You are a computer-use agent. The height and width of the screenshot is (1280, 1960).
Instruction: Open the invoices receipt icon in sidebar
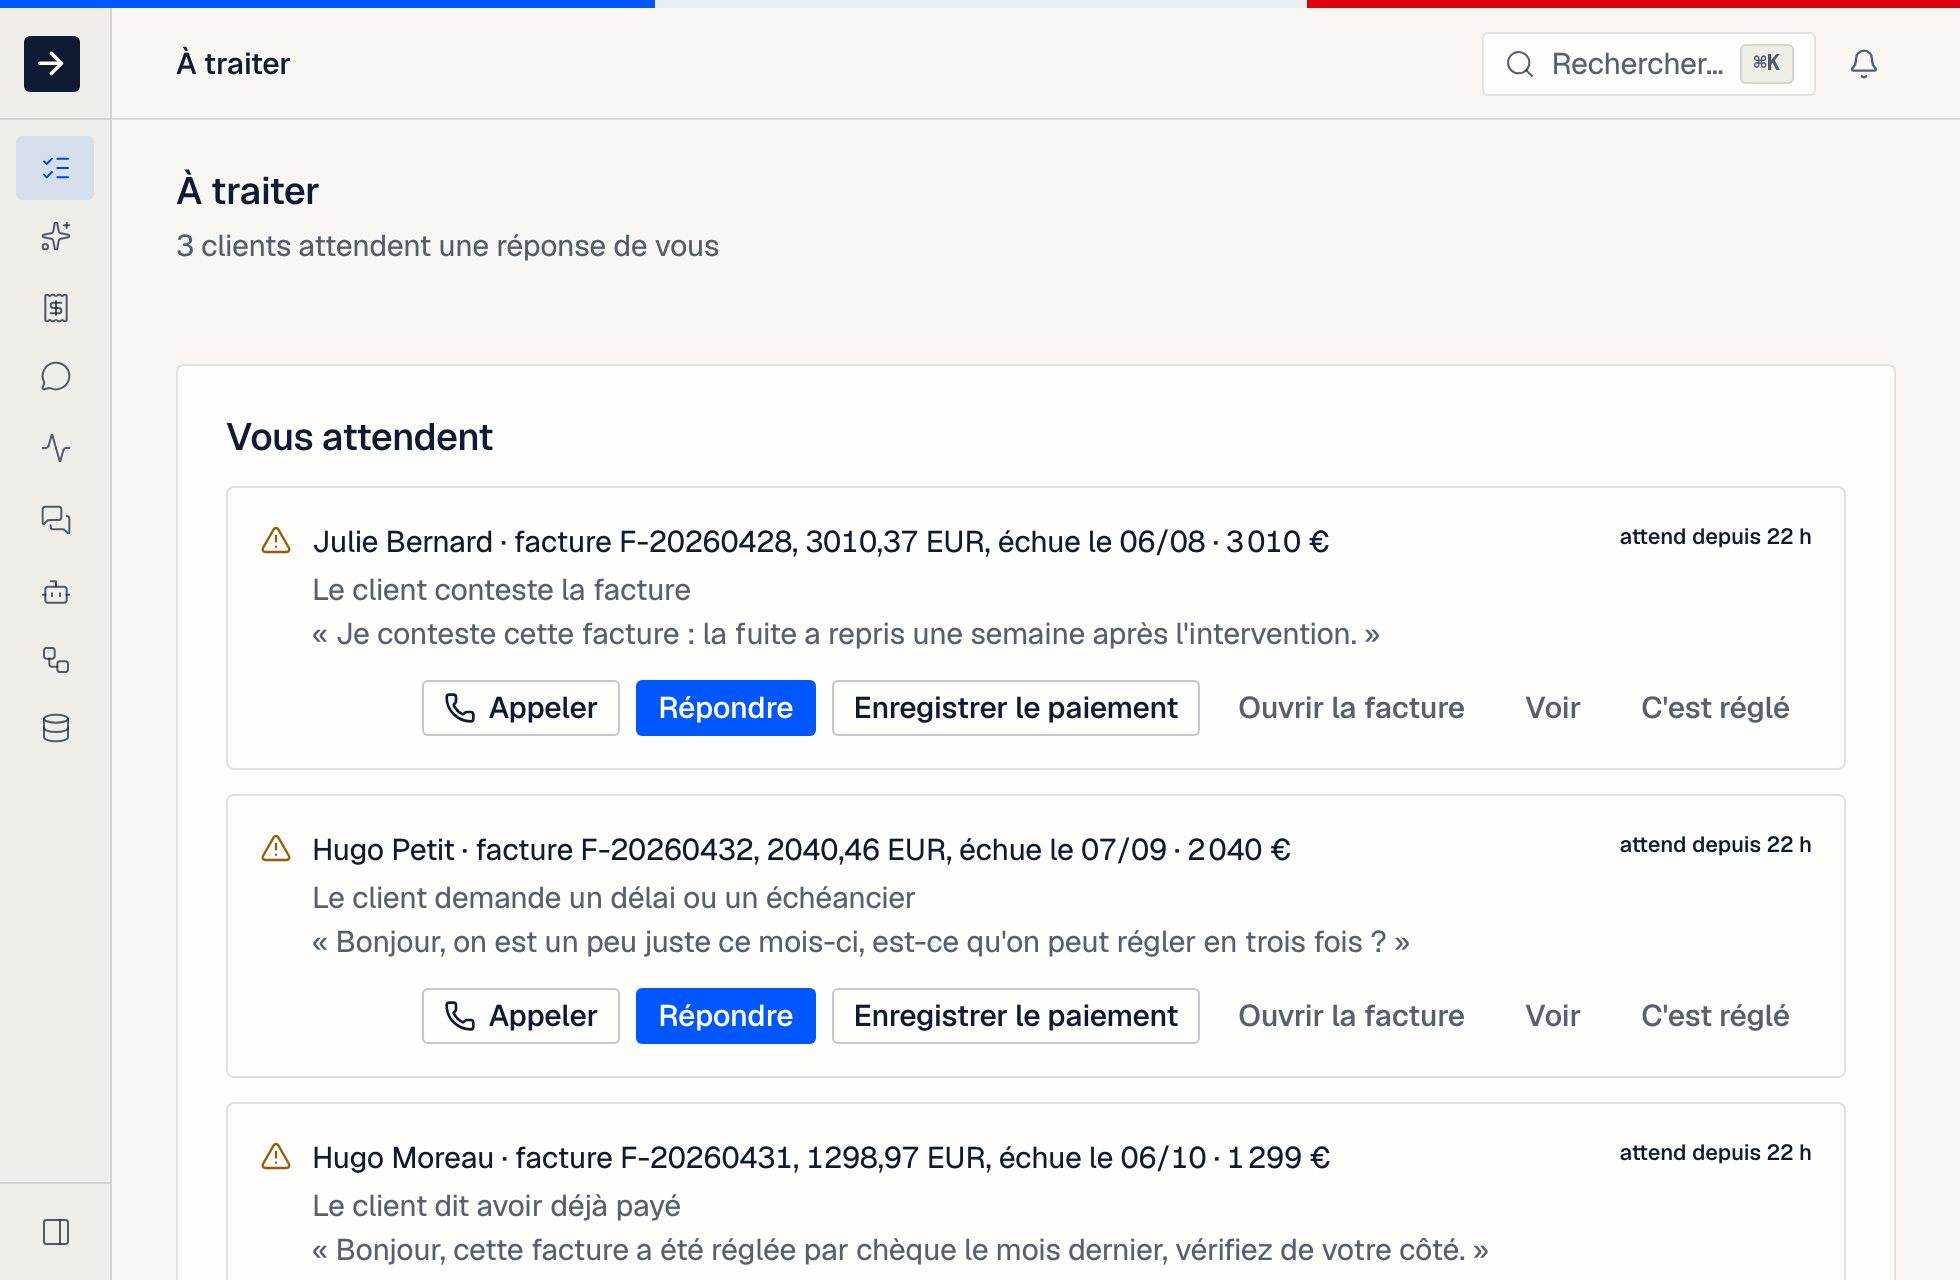(55, 308)
